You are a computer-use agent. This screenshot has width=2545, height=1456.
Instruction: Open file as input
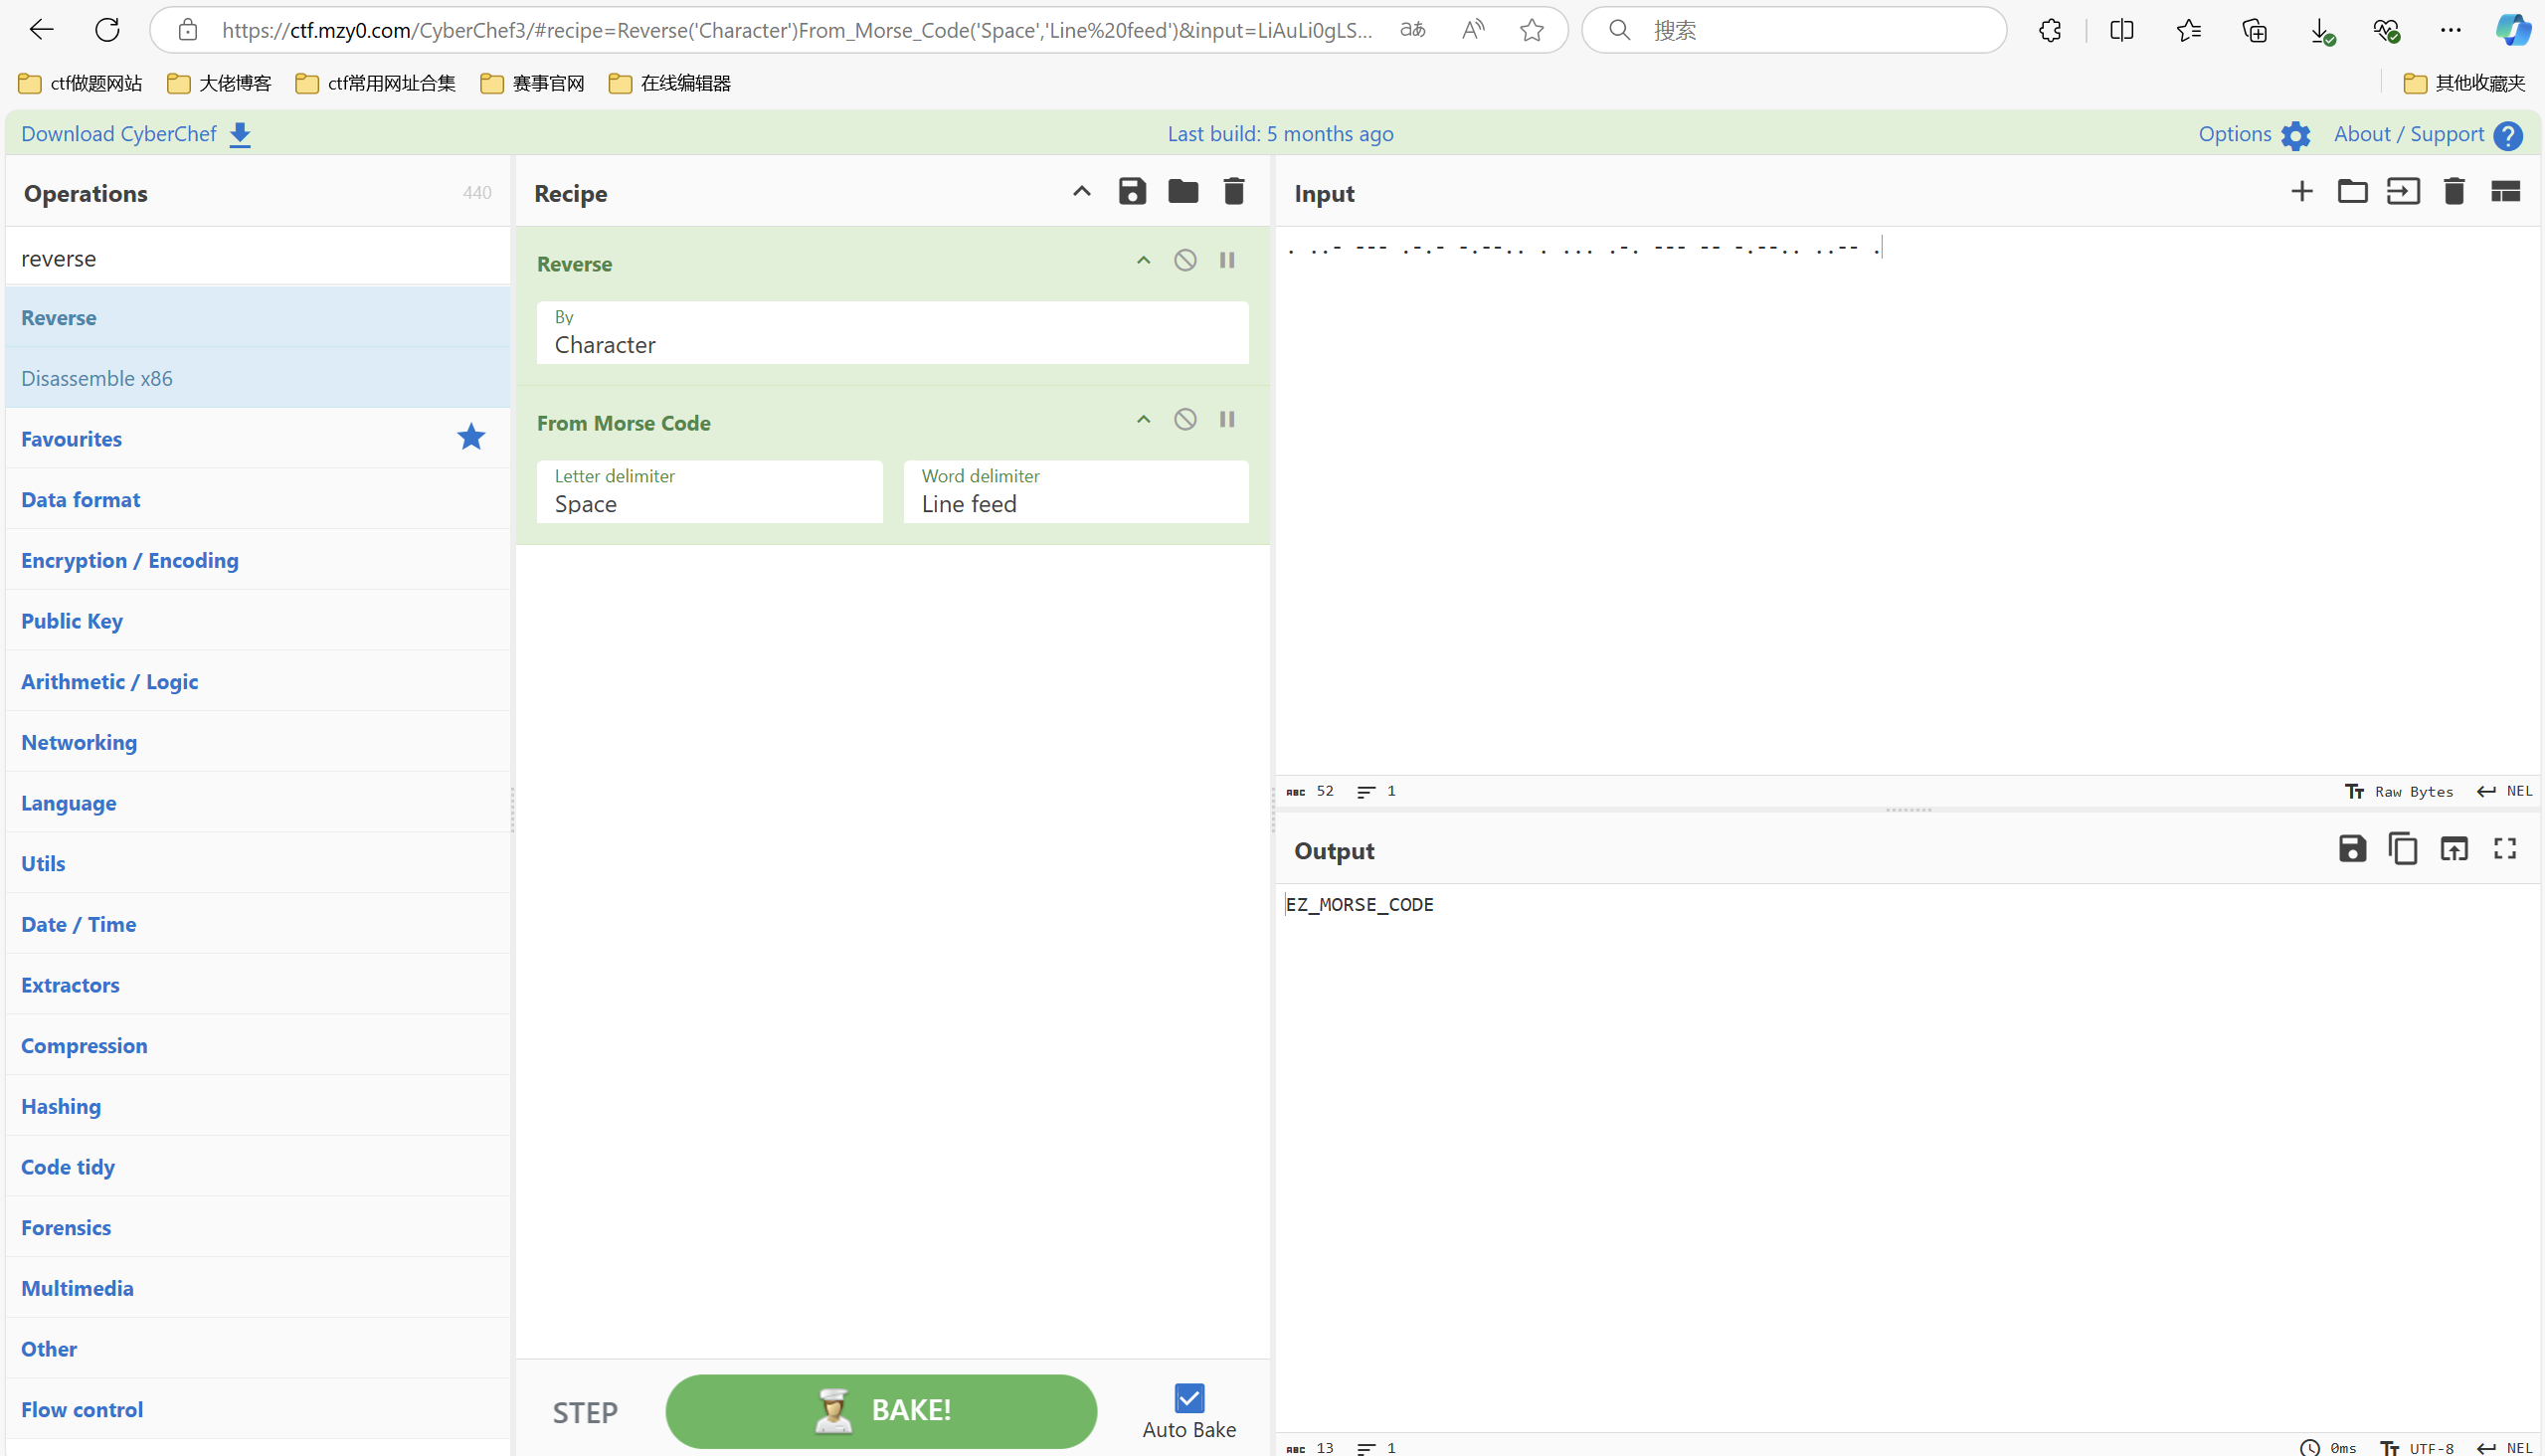click(x=2402, y=191)
